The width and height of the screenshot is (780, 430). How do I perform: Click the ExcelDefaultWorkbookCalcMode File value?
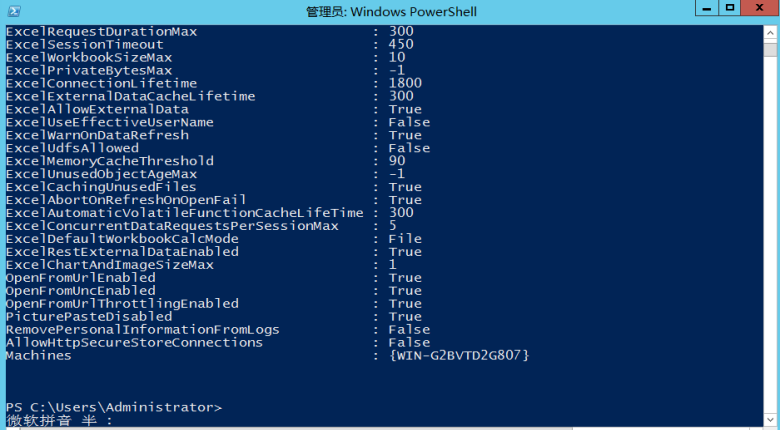click(x=405, y=239)
